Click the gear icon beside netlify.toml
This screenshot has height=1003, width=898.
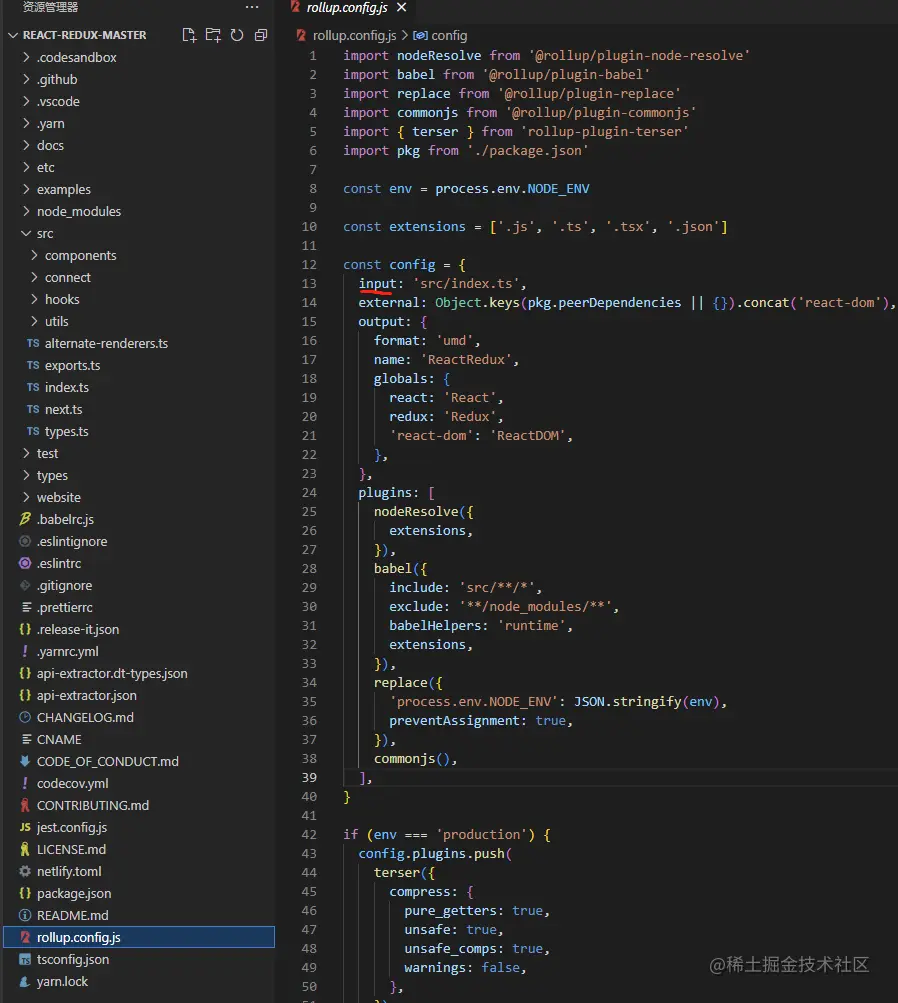(25, 871)
